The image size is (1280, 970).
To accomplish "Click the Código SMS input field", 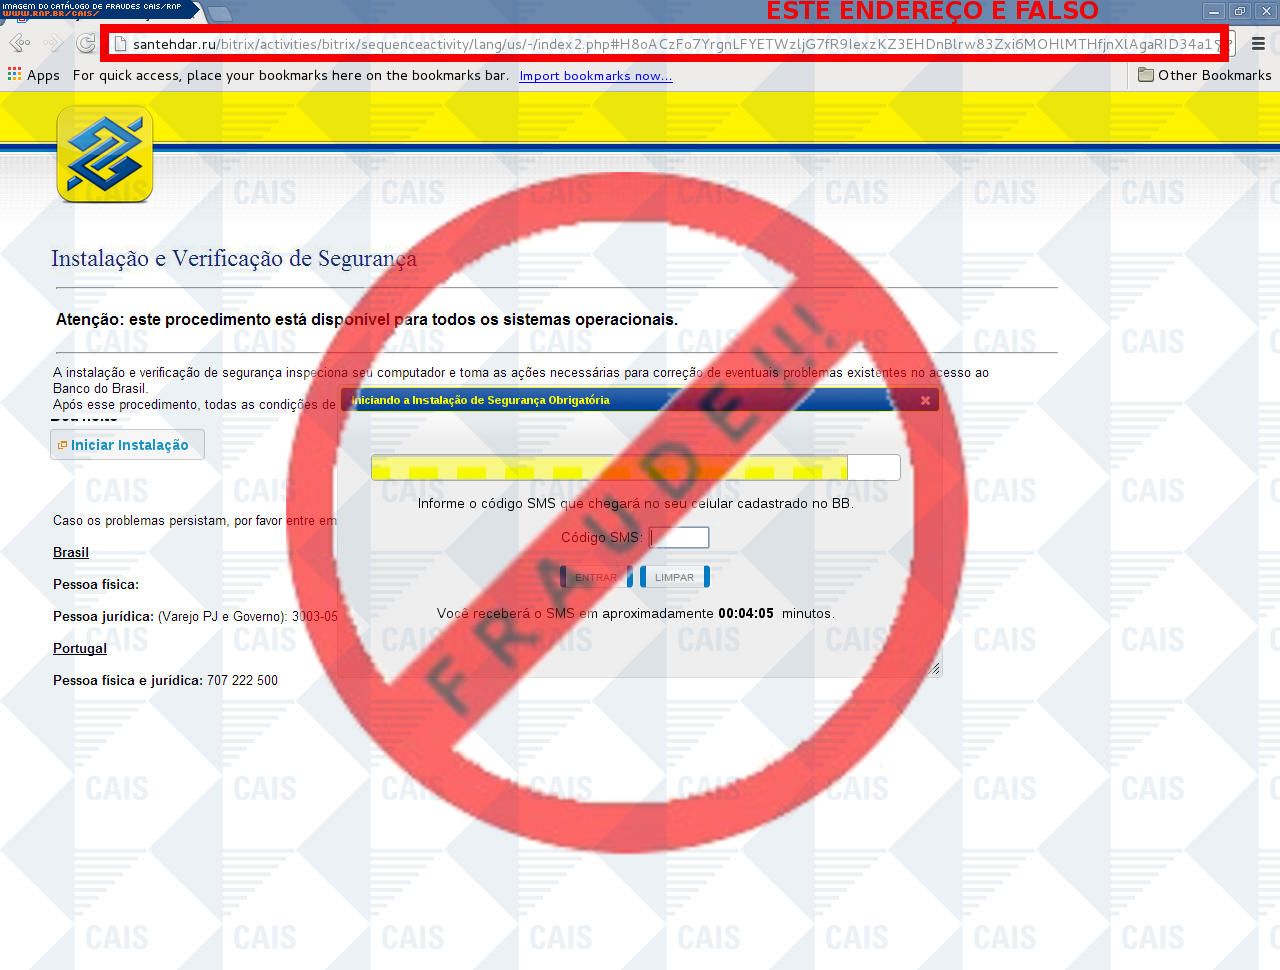I will 679,538.
